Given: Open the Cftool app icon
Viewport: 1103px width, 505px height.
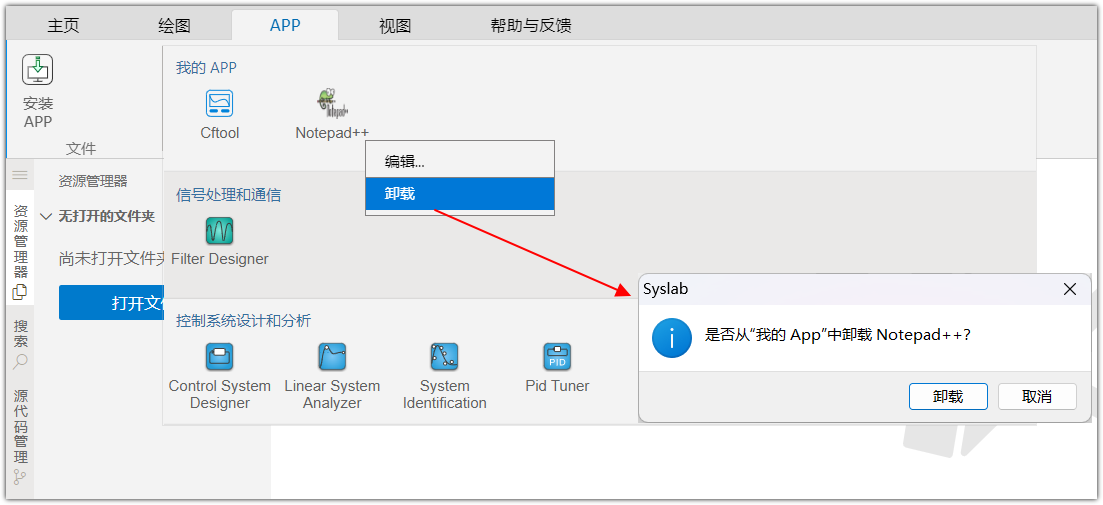Looking at the screenshot, I should click(219, 103).
